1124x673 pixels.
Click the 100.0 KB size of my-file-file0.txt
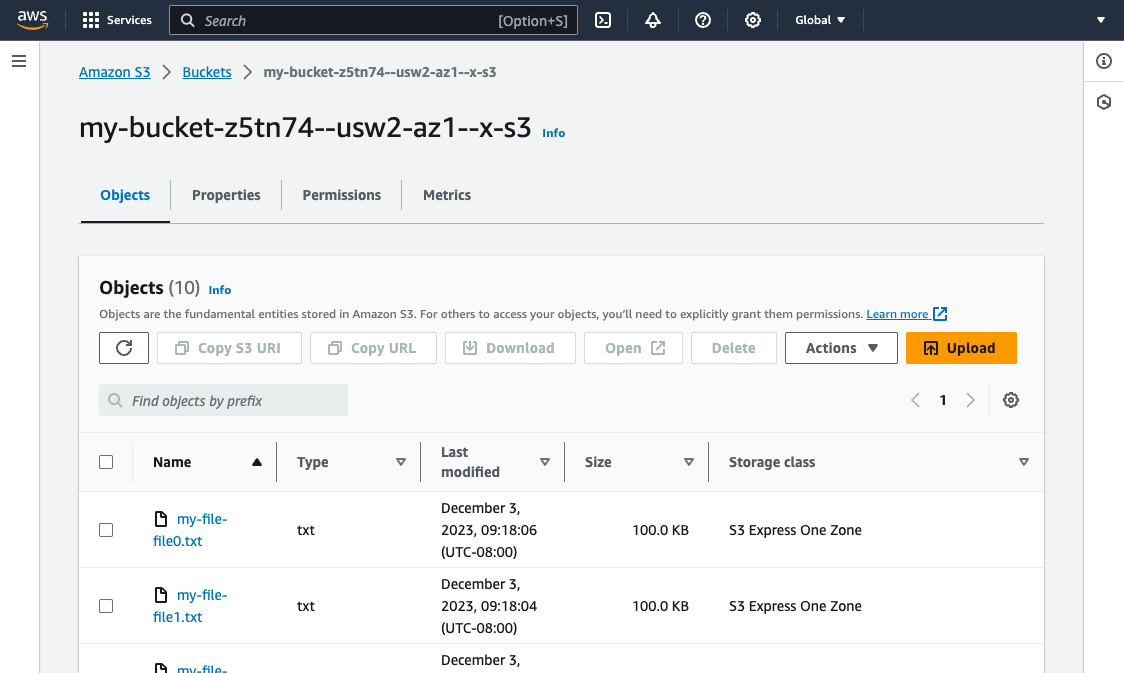coord(660,530)
